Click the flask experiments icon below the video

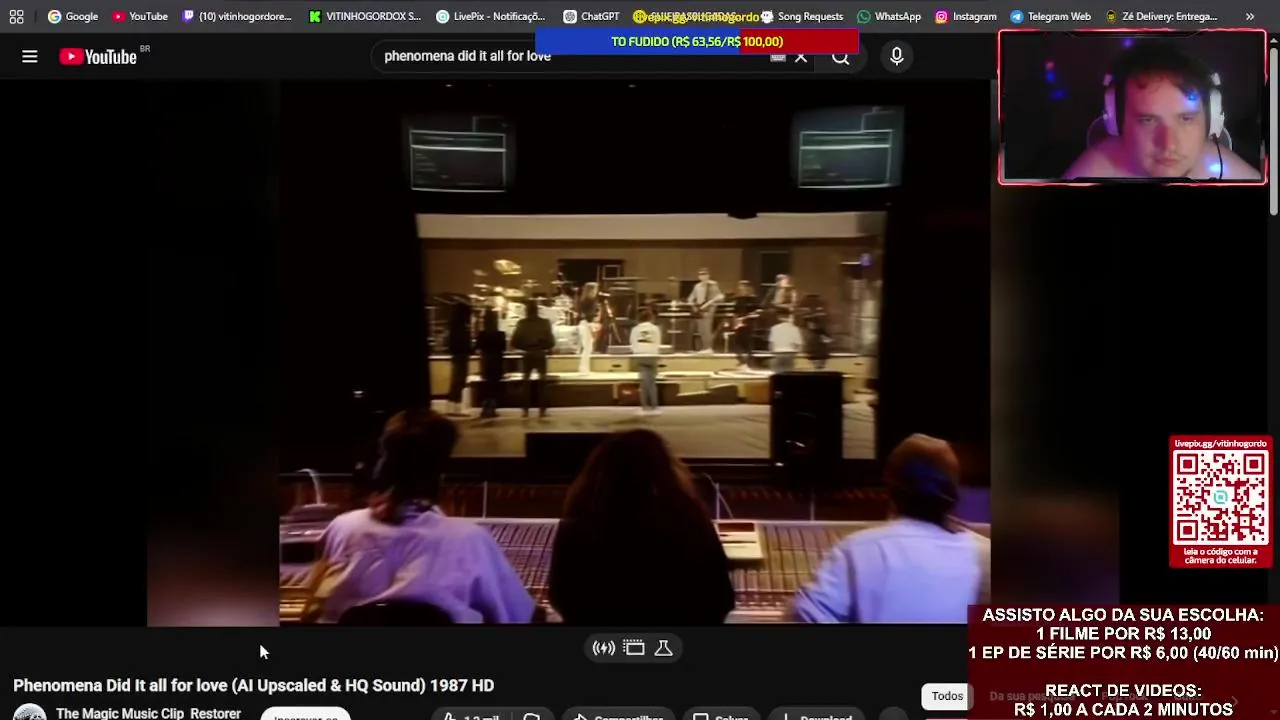click(x=663, y=648)
